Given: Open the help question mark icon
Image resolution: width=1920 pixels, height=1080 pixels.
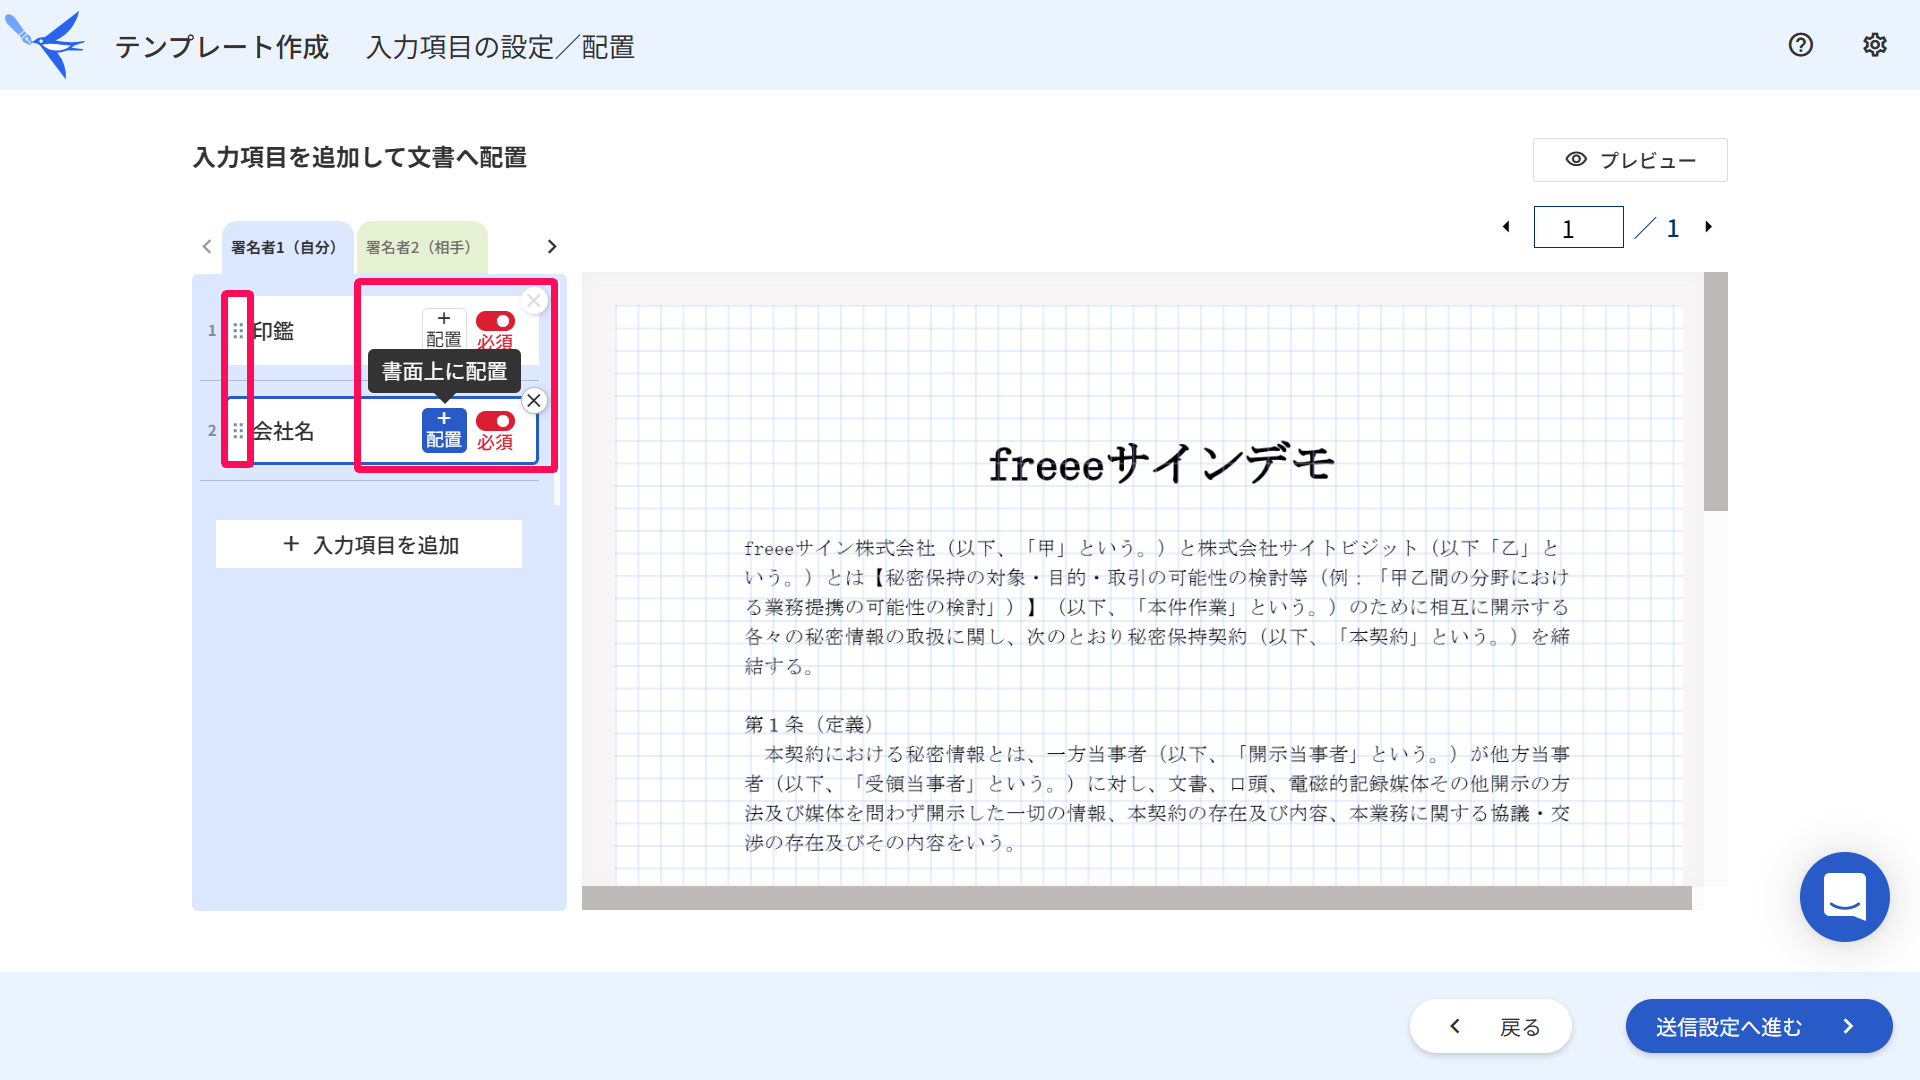Looking at the screenshot, I should click(x=1800, y=45).
